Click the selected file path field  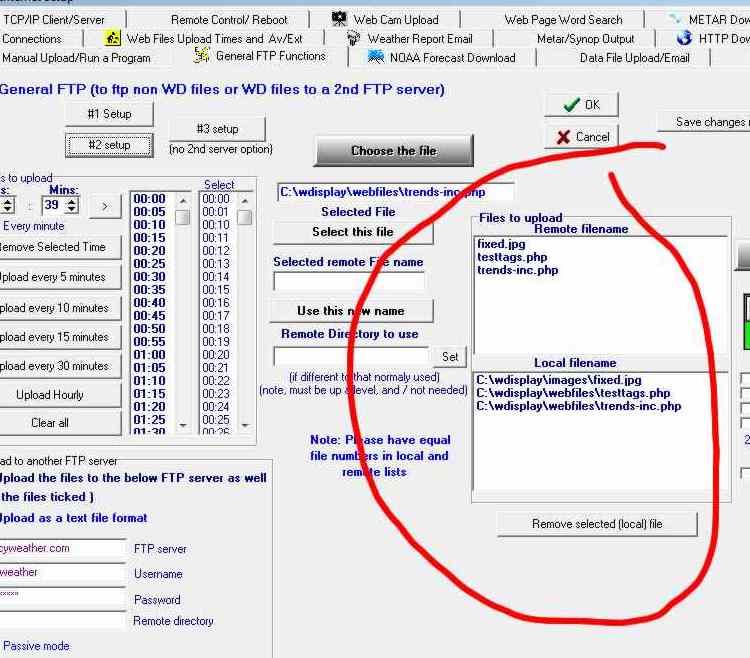[396, 192]
